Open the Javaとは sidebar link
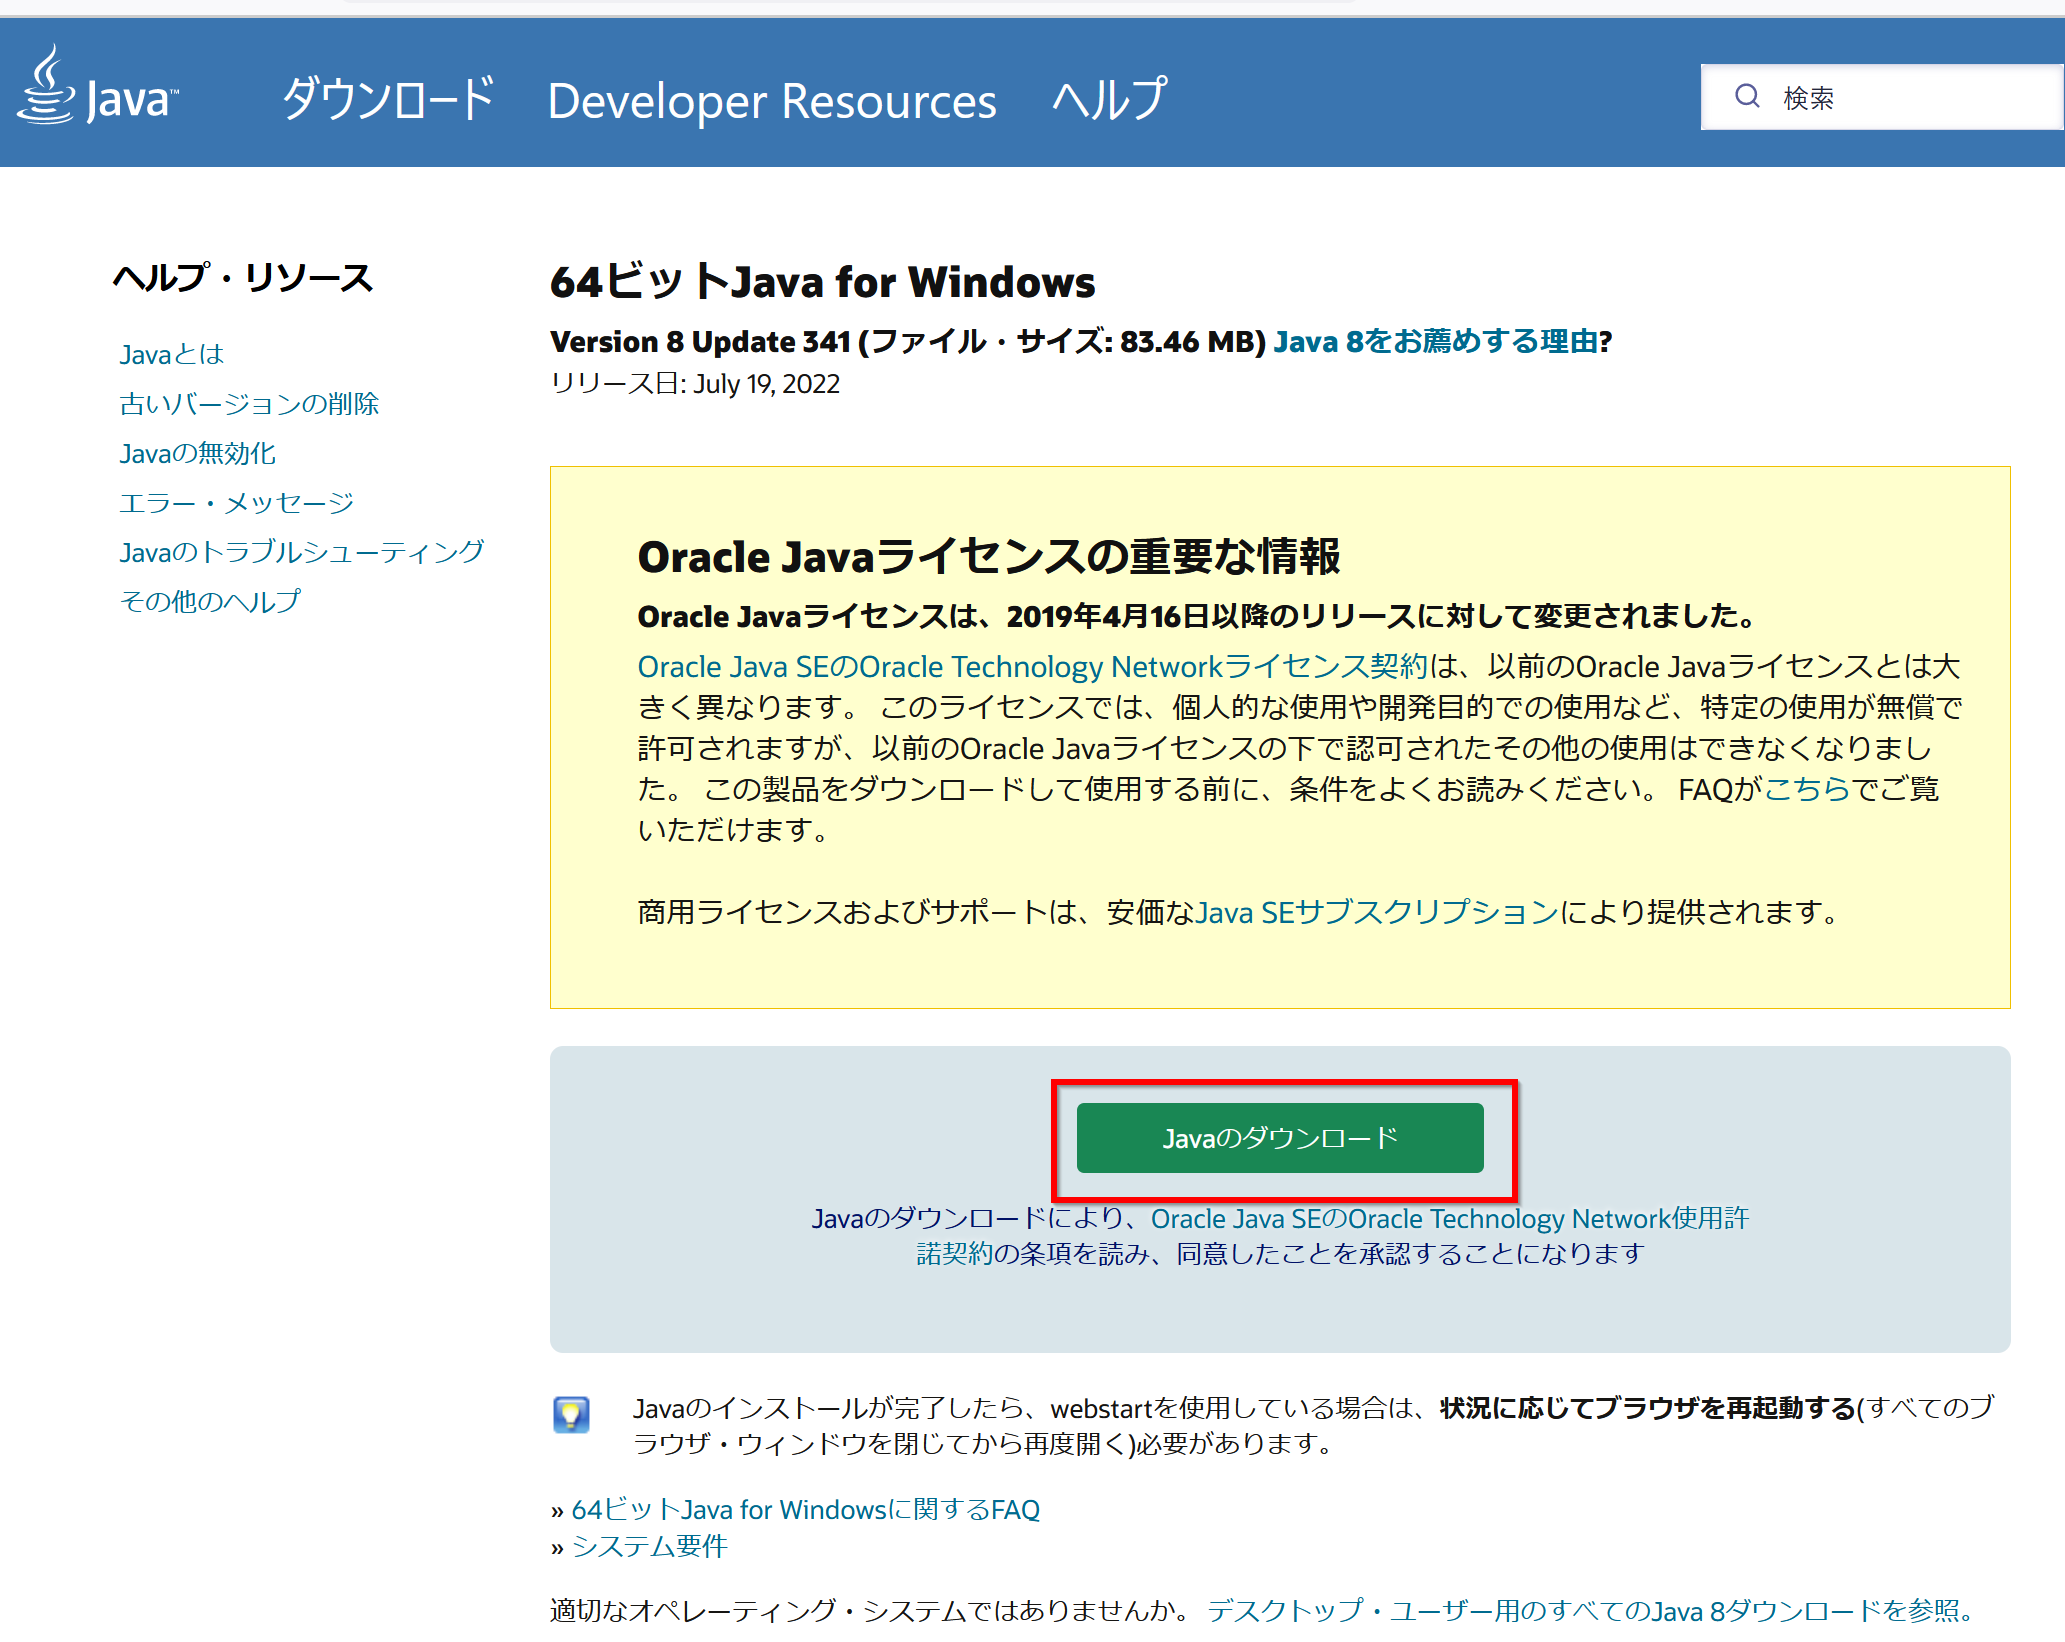The height and width of the screenshot is (1642, 2065). point(171,354)
